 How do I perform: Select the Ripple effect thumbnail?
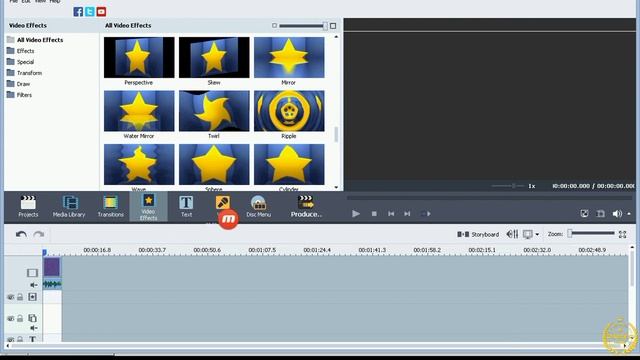tap(289, 111)
